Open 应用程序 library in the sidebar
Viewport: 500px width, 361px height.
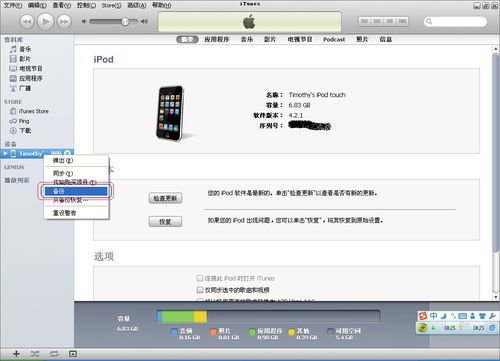(x=26, y=78)
